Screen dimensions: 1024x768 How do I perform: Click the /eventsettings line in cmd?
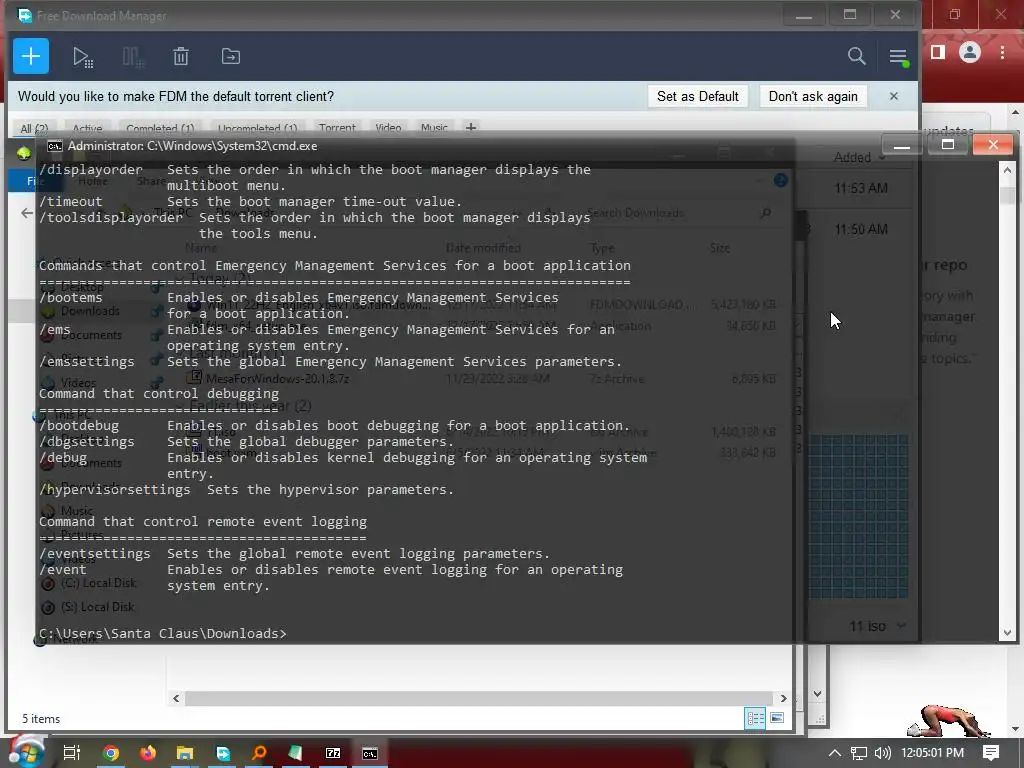pyautogui.click(x=295, y=554)
